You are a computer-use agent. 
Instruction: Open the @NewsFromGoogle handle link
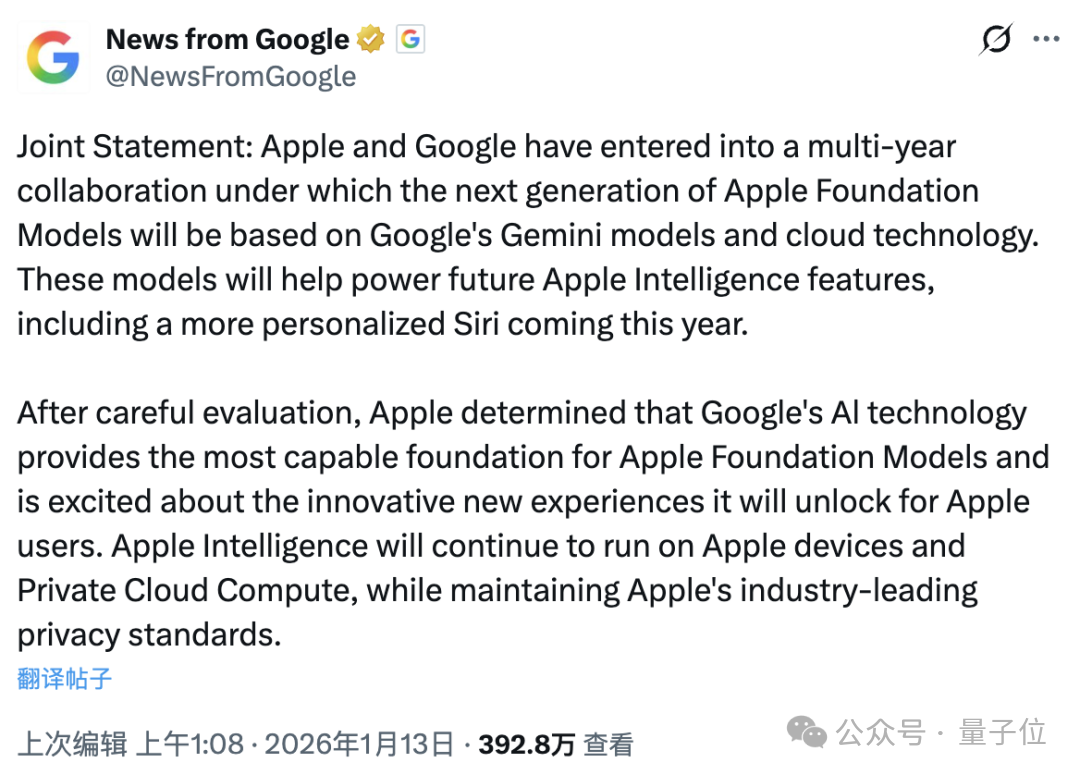(x=231, y=76)
